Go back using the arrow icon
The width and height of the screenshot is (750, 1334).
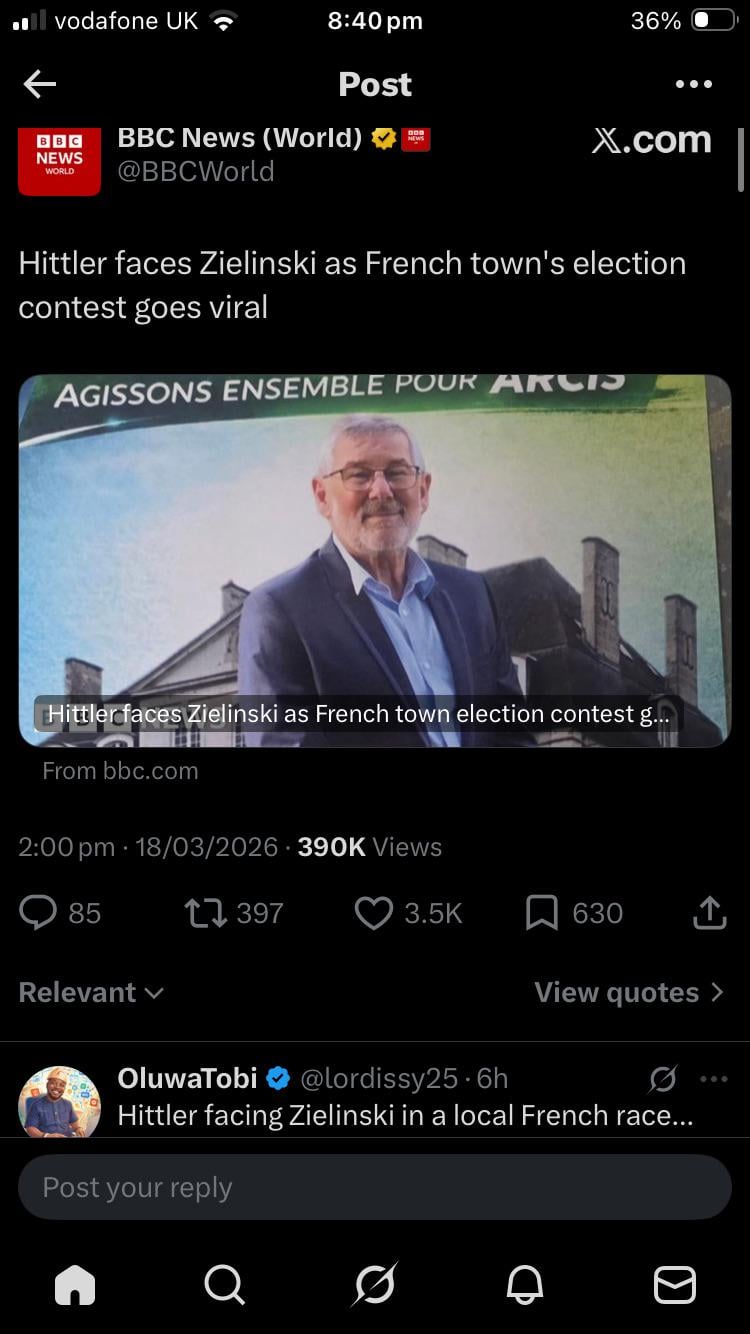point(40,84)
